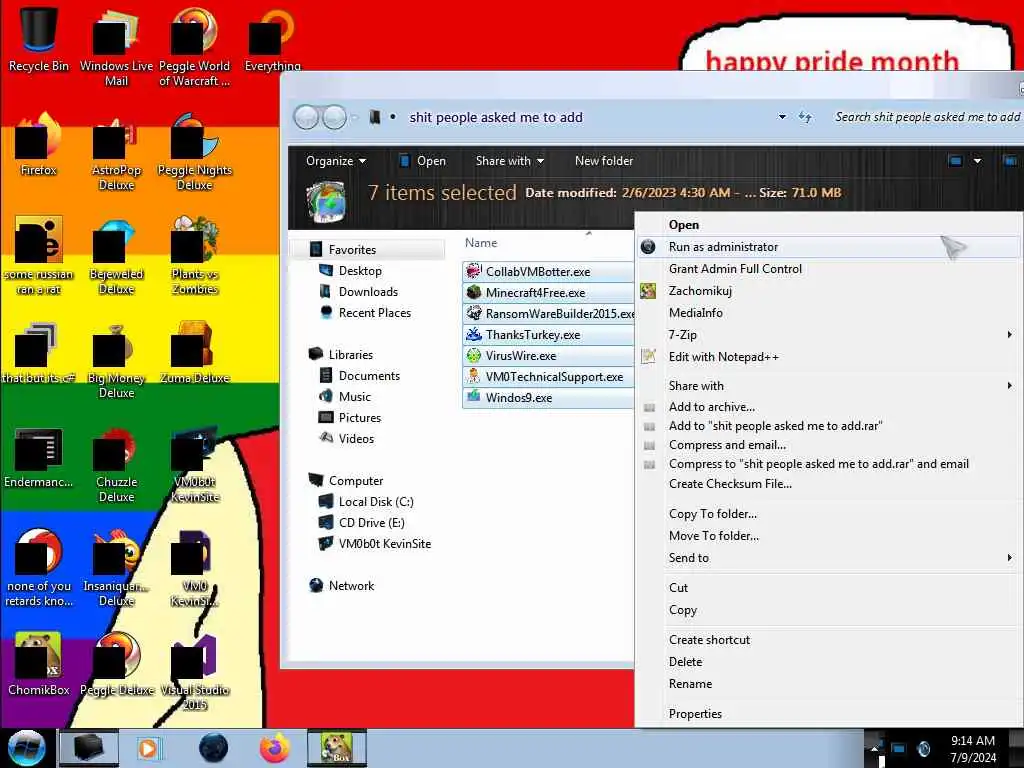
Task: Click the Explorer Forward arrow button
Action: click(334, 118)
